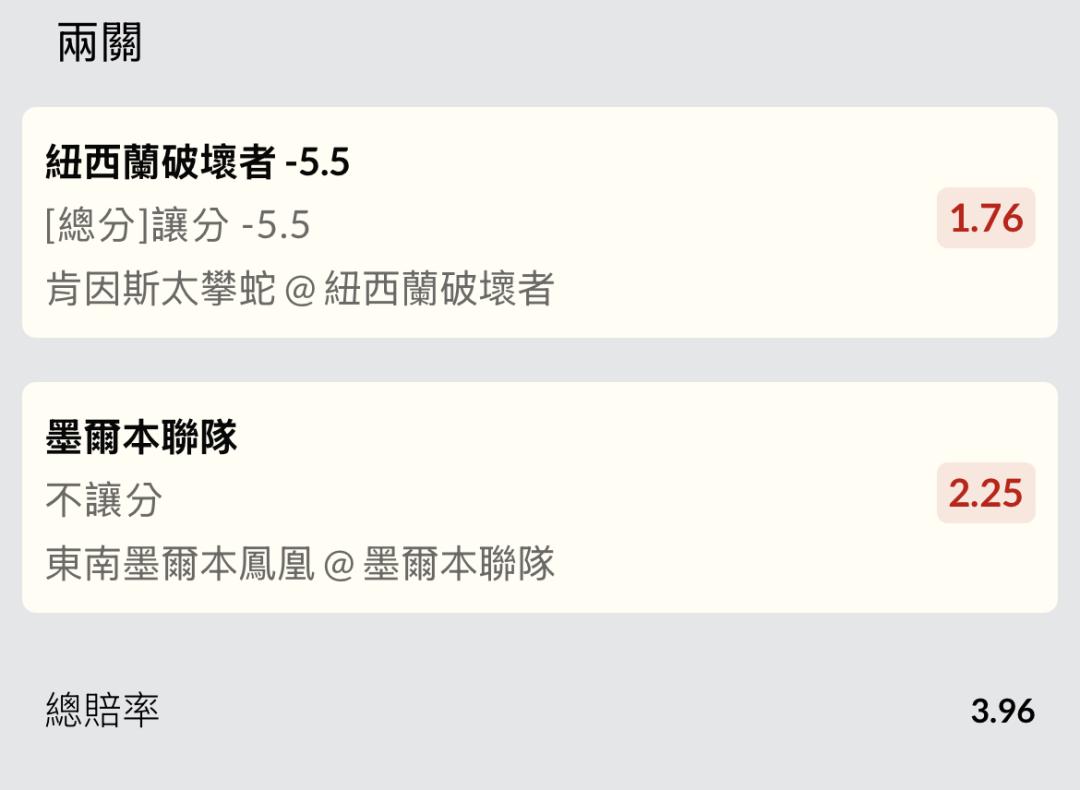Click the 3.96 total odds value
1080x790 pixels.
click(1003, 711)
